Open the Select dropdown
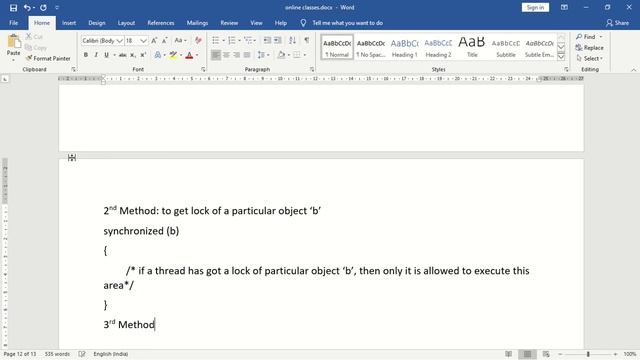This screenshot has height=360, width=640. click(x=590, y=58)
